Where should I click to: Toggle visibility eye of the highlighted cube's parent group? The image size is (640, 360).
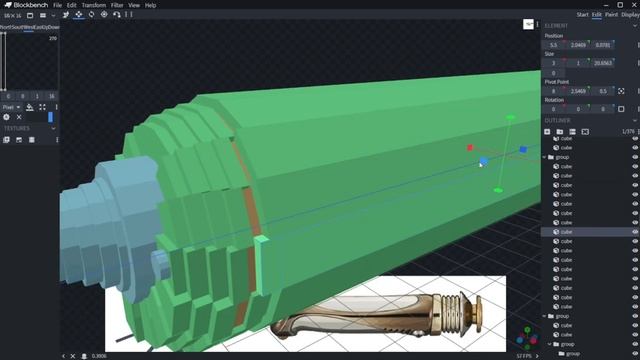[635, 157]
